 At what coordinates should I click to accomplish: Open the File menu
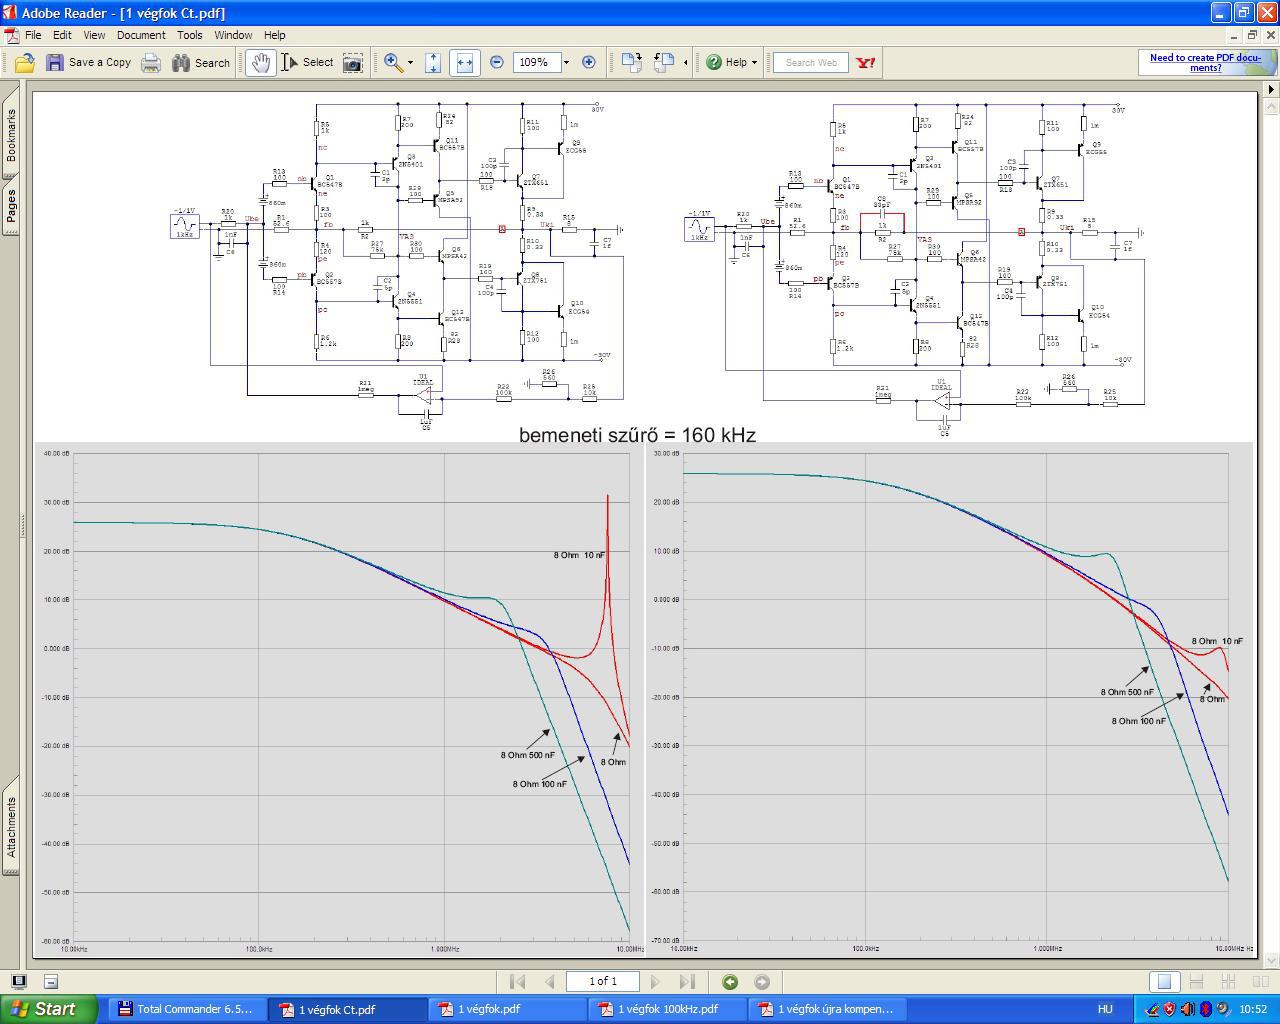point(33,35)
